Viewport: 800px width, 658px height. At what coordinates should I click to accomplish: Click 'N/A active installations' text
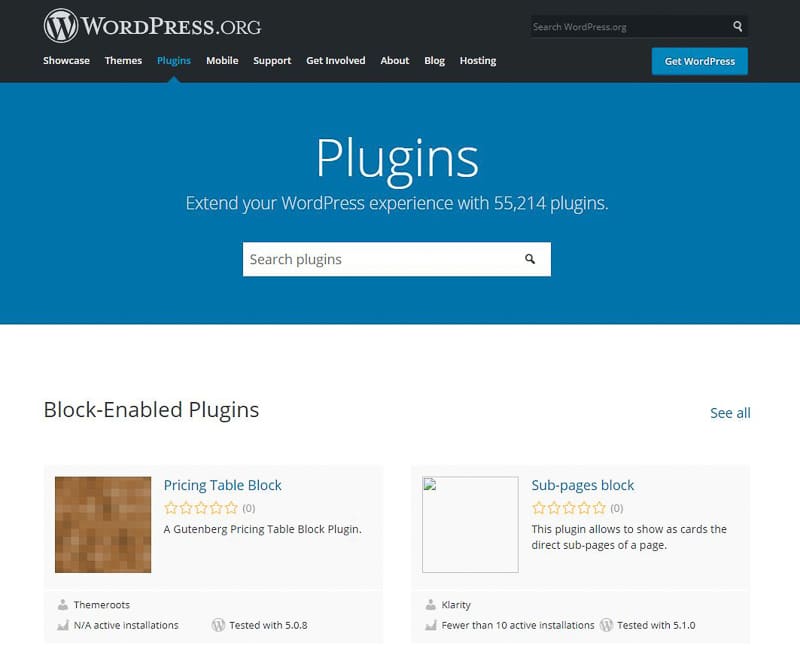pyautogui.click(x=126, y=625)
